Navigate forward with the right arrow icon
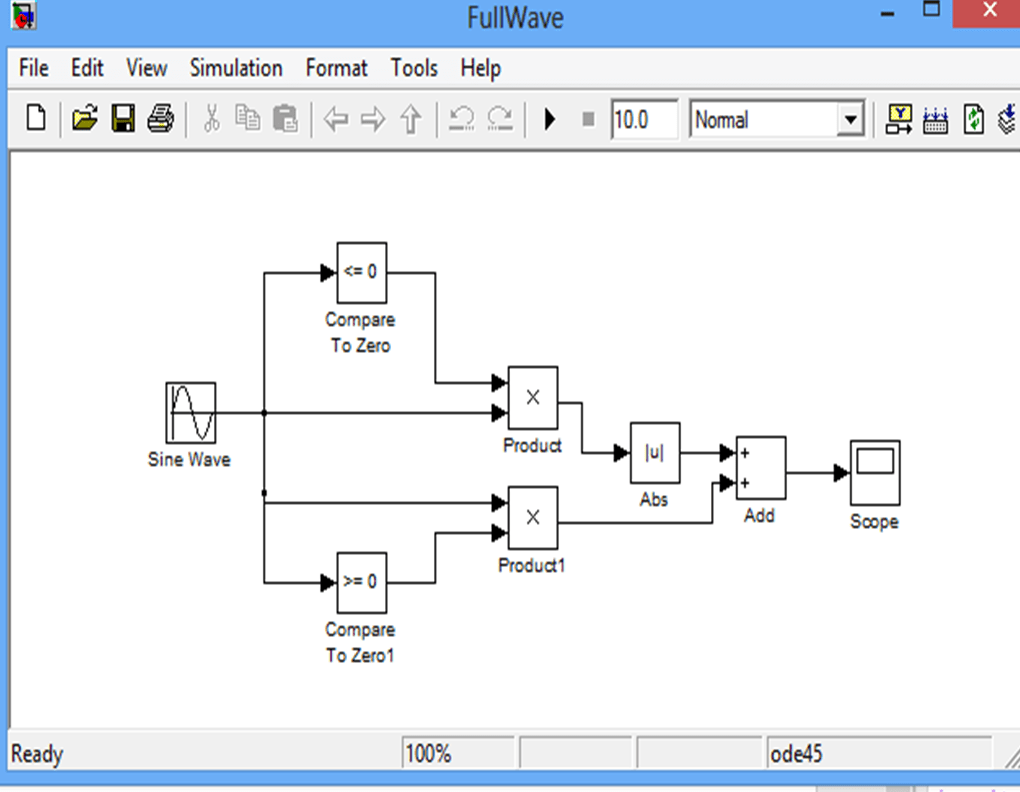Image resolution: width=1020 pixels, height=792 pixels. (x=373, y=119)
